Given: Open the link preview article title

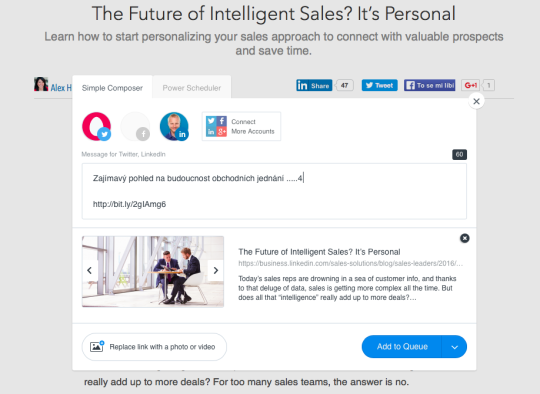Looking at the screenshot, I should [x=319, y=252].
